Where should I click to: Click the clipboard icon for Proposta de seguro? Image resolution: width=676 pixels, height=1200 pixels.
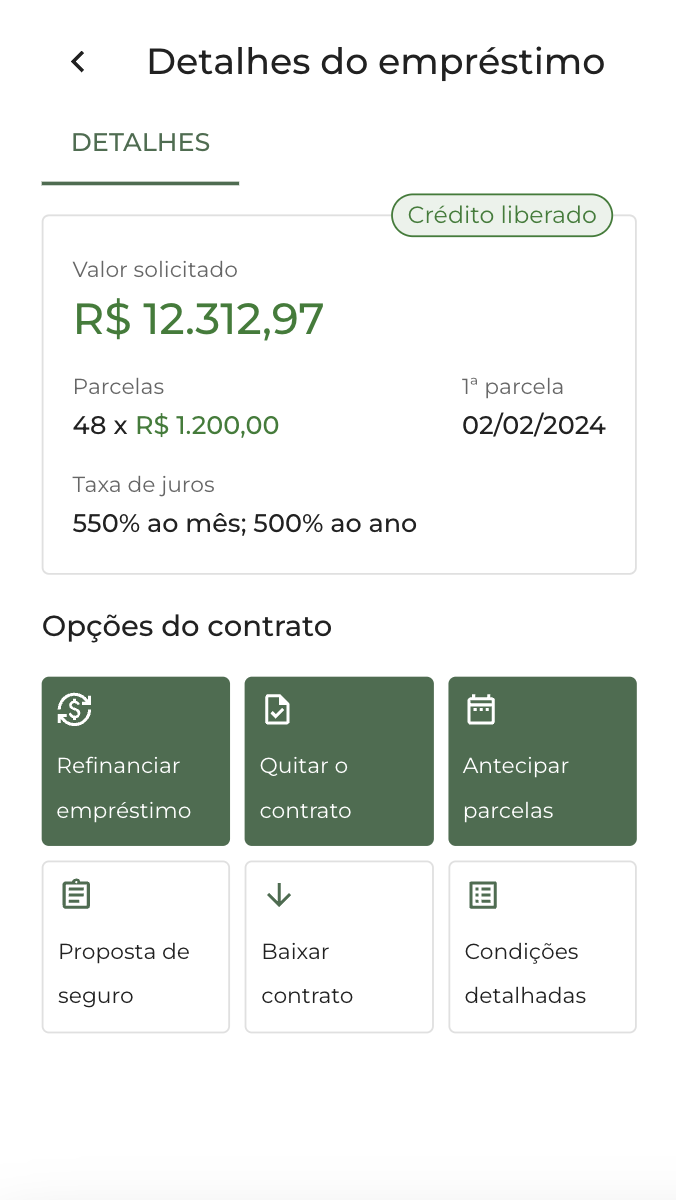click(x=76, y=894)
